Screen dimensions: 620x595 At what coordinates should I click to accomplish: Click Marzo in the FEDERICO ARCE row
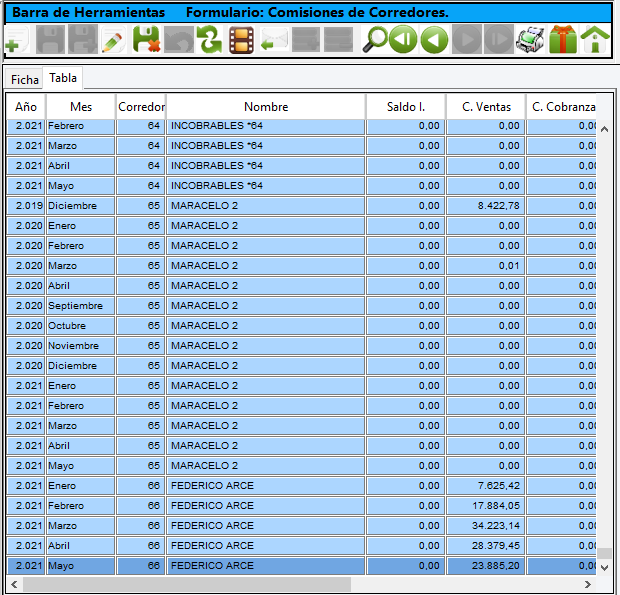pos(81,525)
